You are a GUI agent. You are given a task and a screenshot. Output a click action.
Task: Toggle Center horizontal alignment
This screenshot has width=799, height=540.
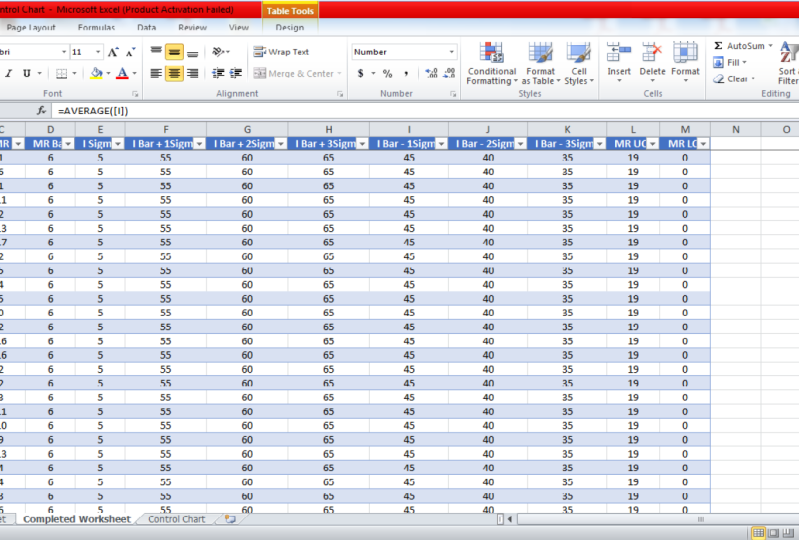click(x=174, y=73)
